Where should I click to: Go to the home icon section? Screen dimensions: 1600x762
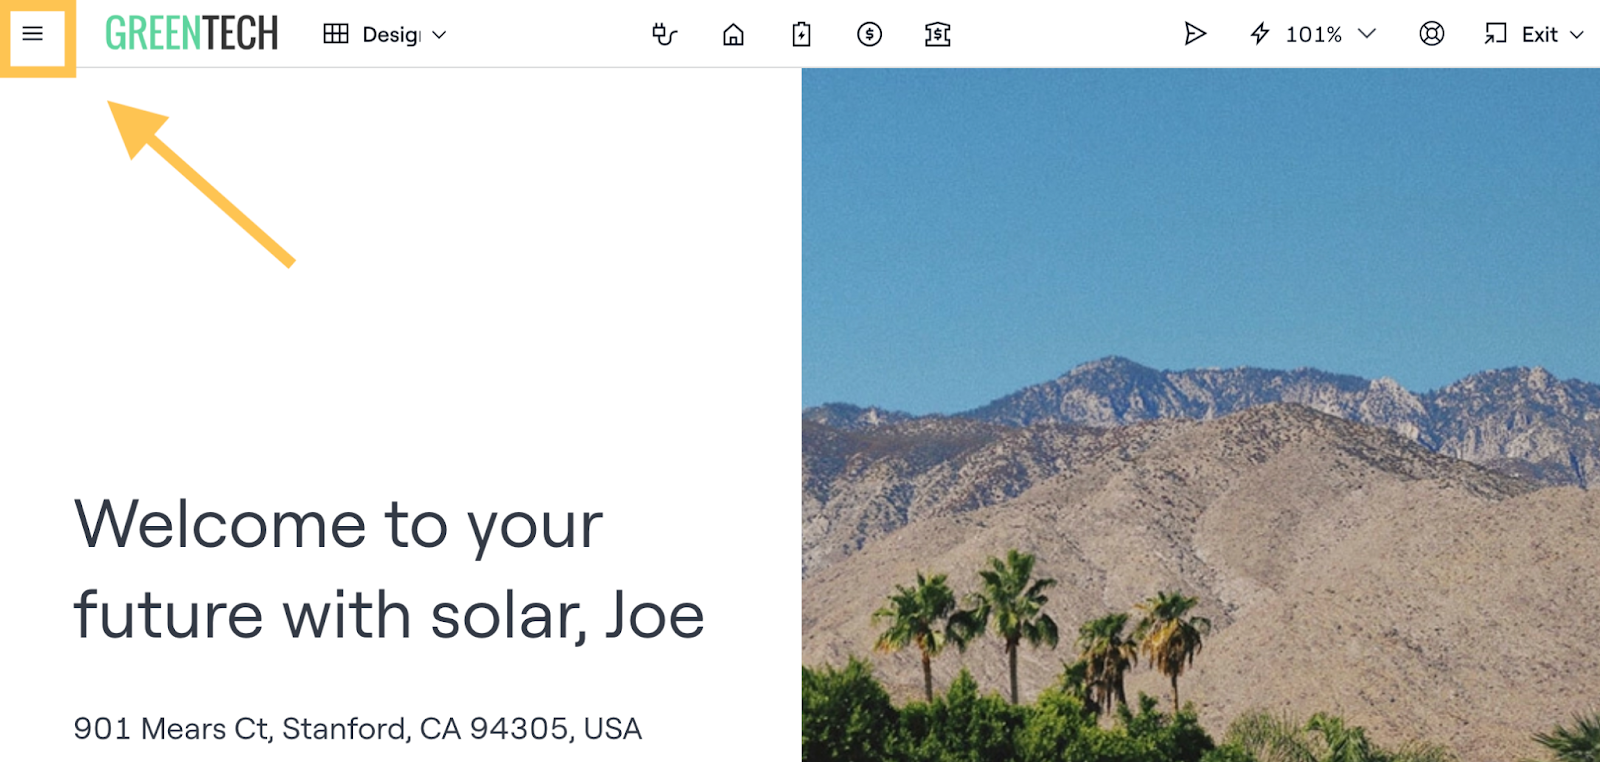pos(733,35)
